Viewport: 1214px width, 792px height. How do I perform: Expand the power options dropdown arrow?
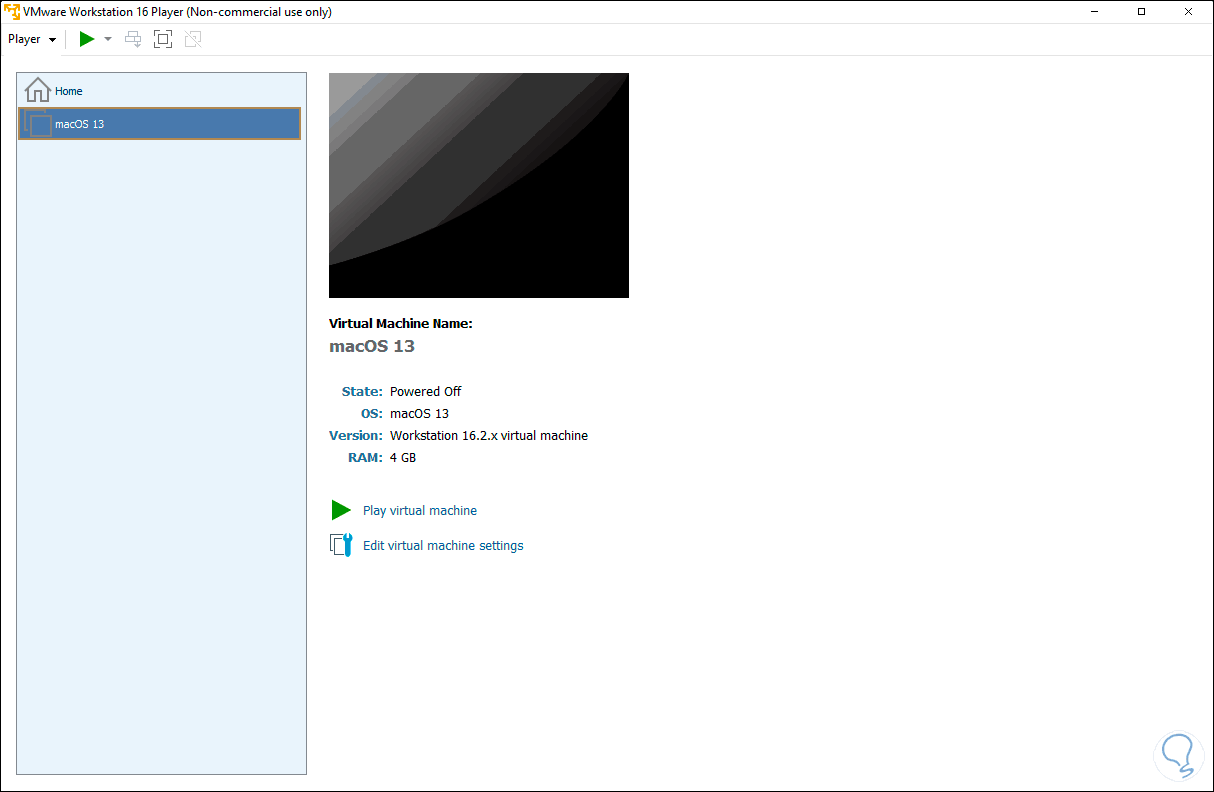[x=108, y=39]
